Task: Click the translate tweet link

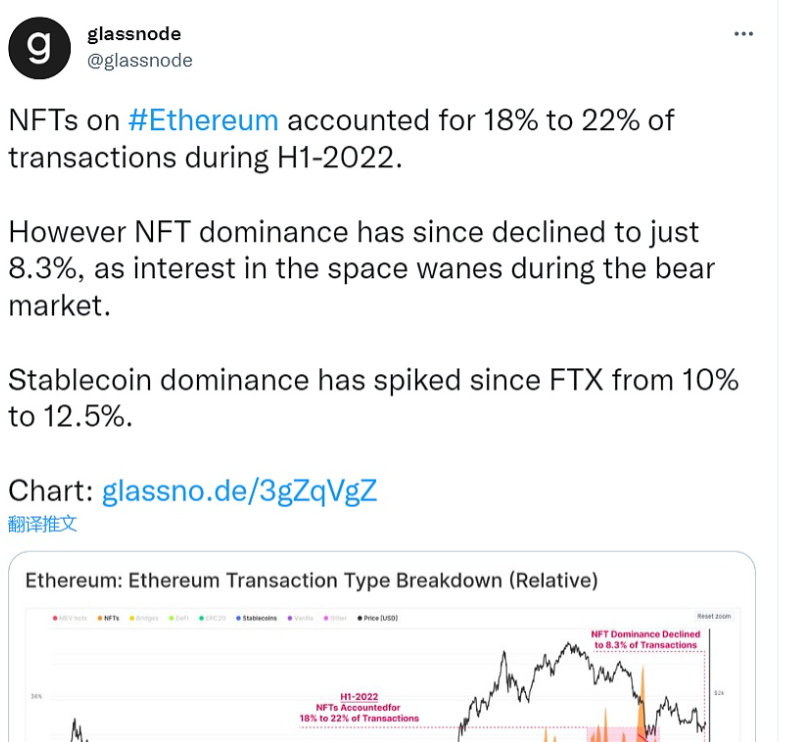Action: (42, 523)
